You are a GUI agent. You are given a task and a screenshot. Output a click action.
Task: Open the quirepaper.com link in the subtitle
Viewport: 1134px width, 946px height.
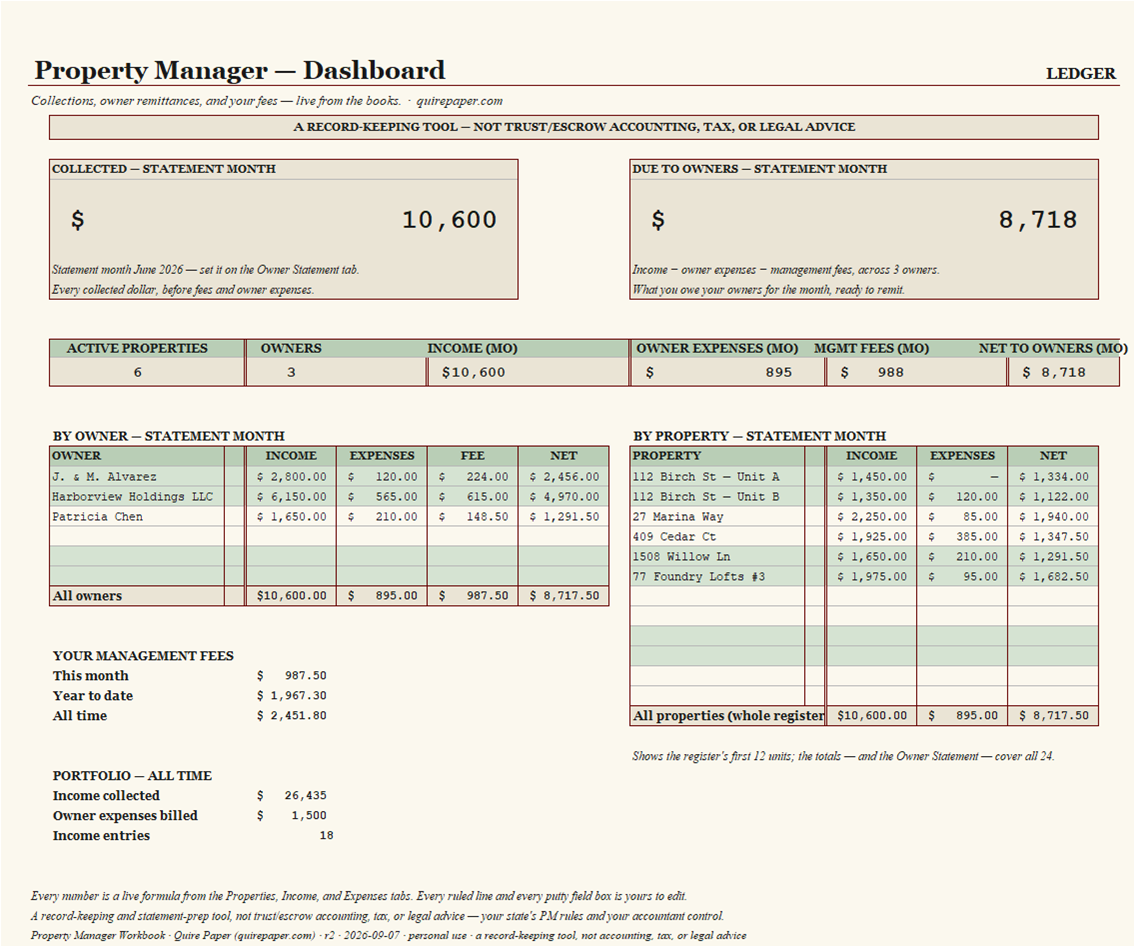click(x=459, y=101)
